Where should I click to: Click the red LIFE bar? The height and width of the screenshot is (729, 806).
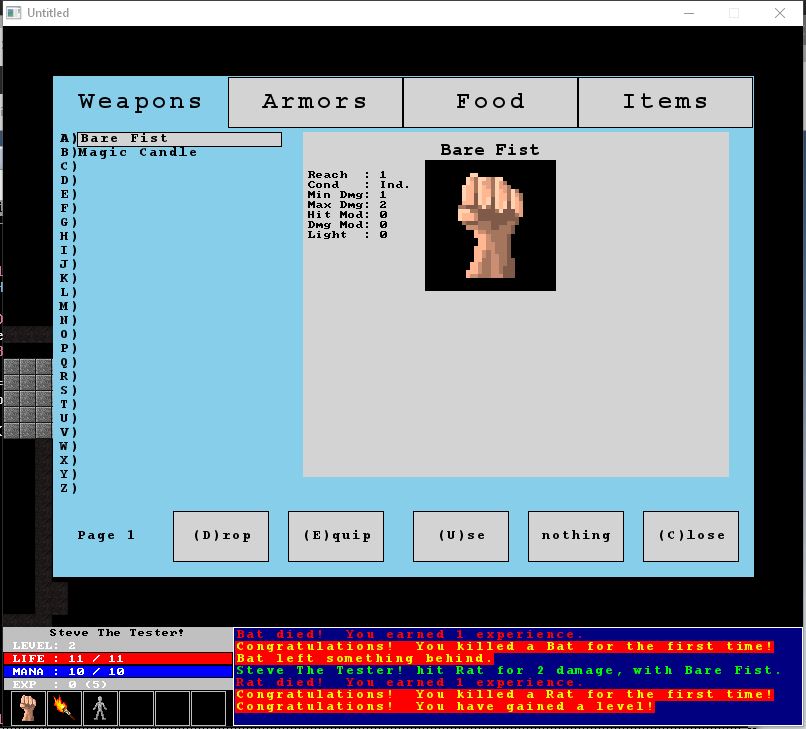[117, 659]
